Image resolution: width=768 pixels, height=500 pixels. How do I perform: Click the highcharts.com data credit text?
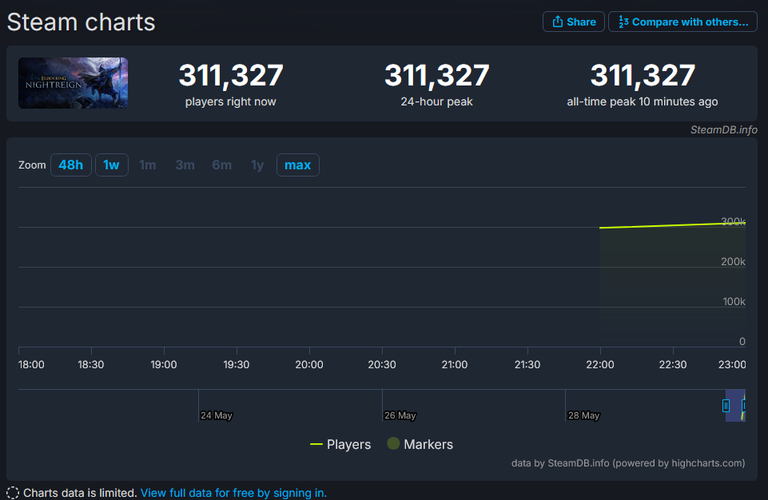[628, 463]
